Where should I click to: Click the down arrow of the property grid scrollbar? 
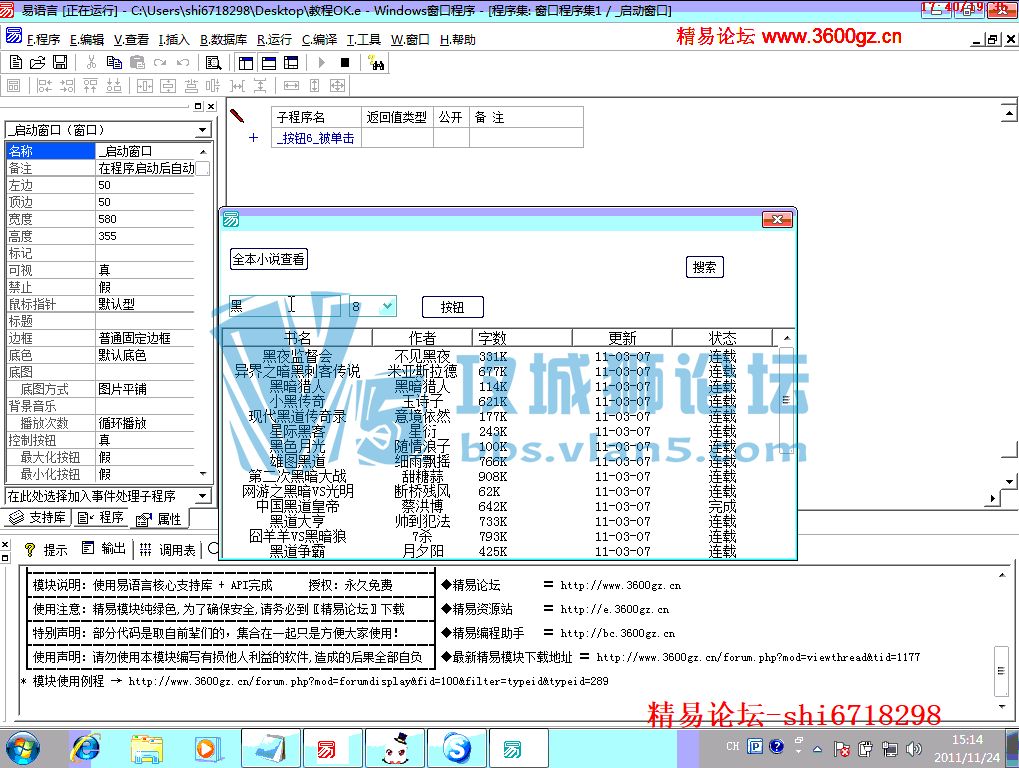[203, 474]
